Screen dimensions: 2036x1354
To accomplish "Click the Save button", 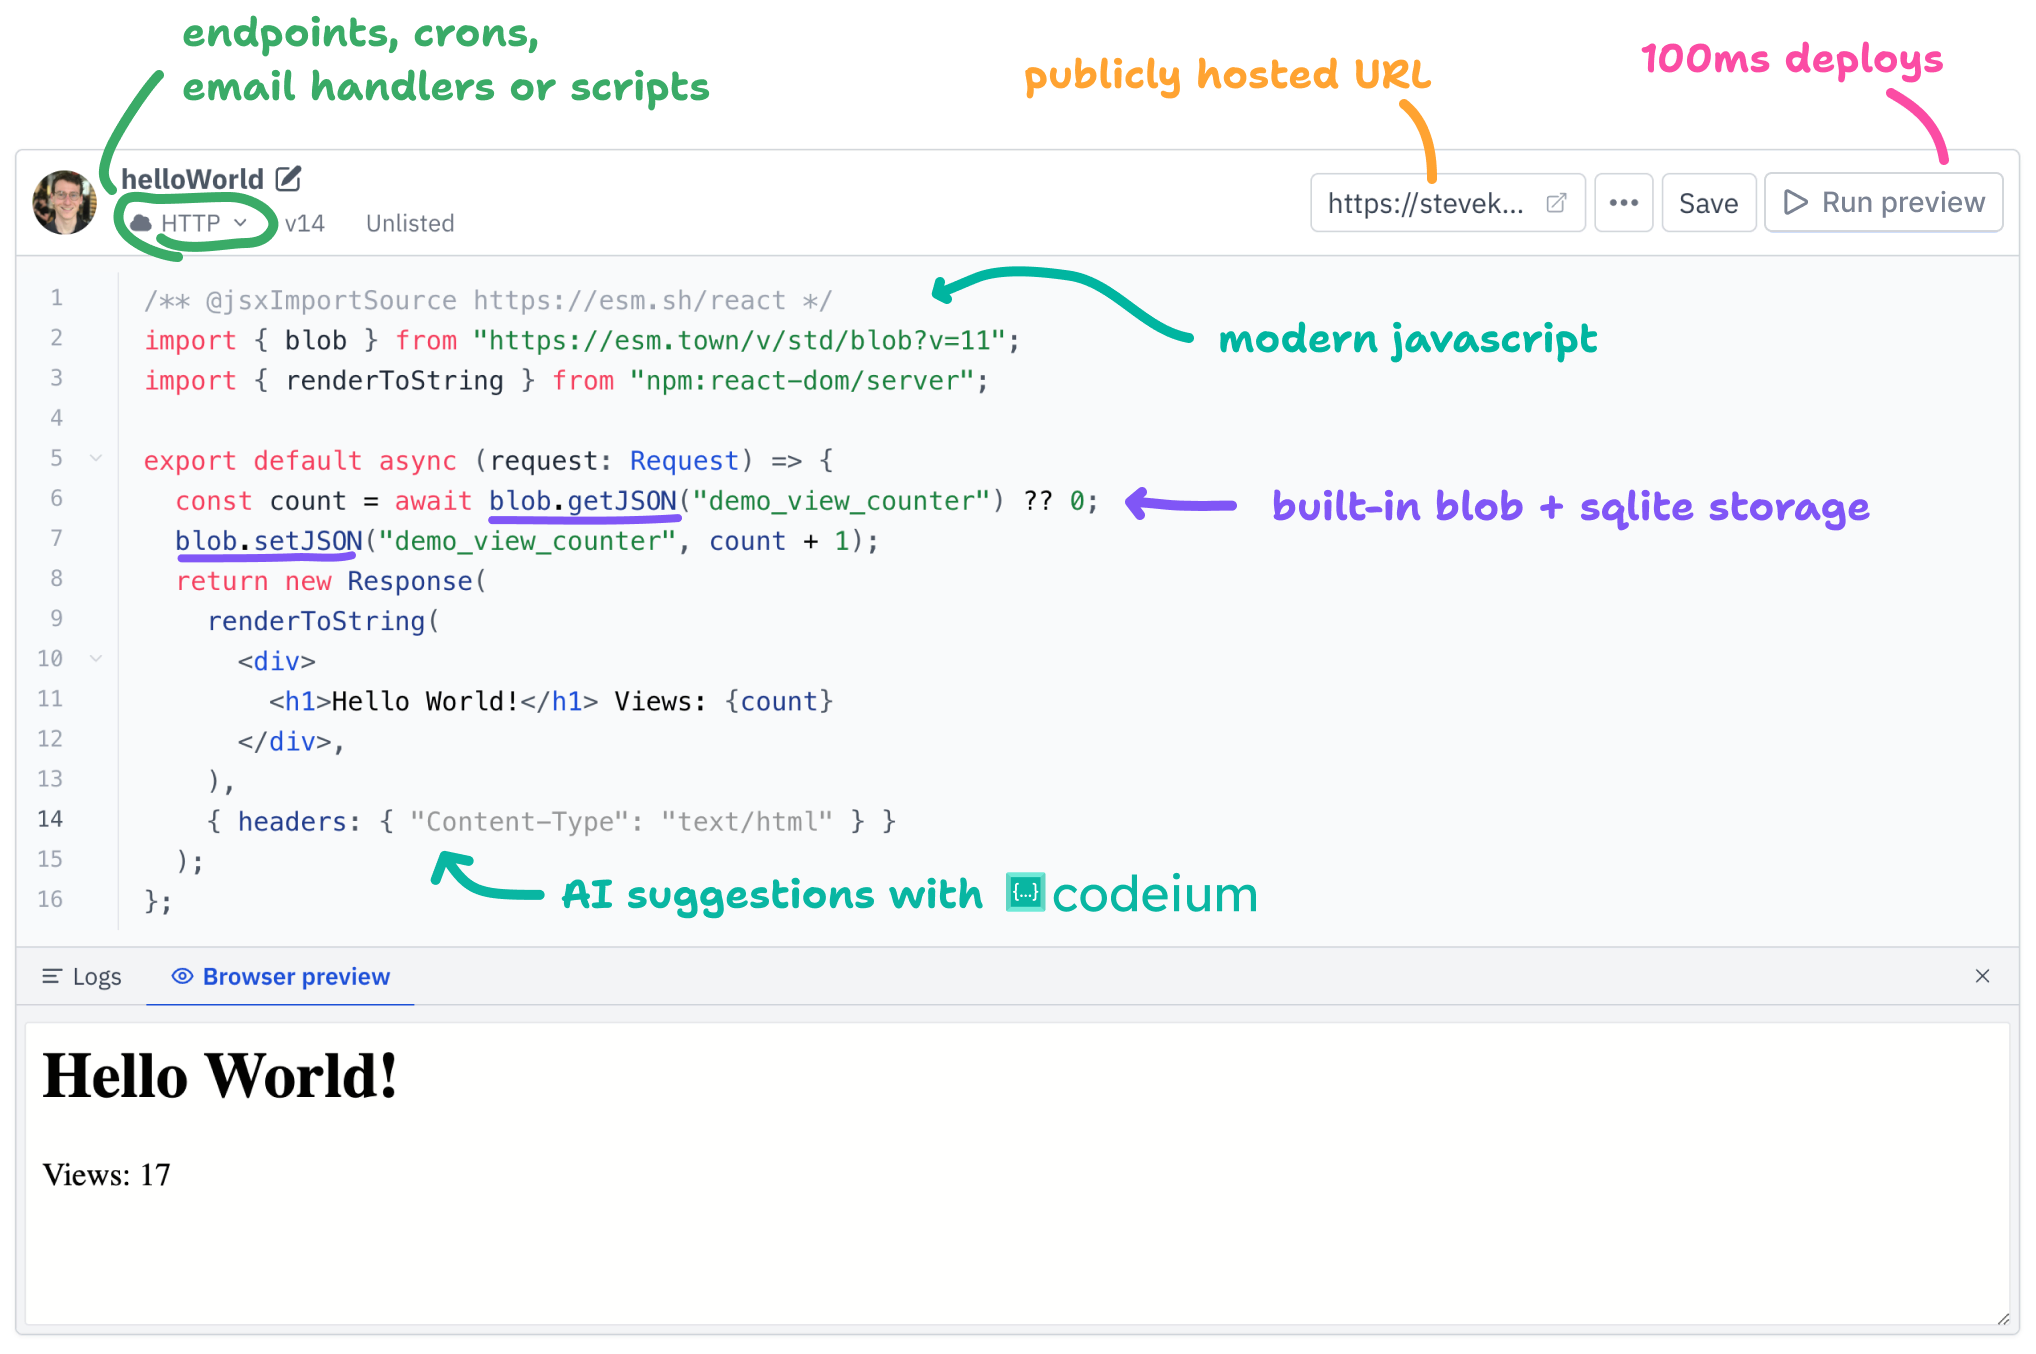I will tap(1708, 202).
